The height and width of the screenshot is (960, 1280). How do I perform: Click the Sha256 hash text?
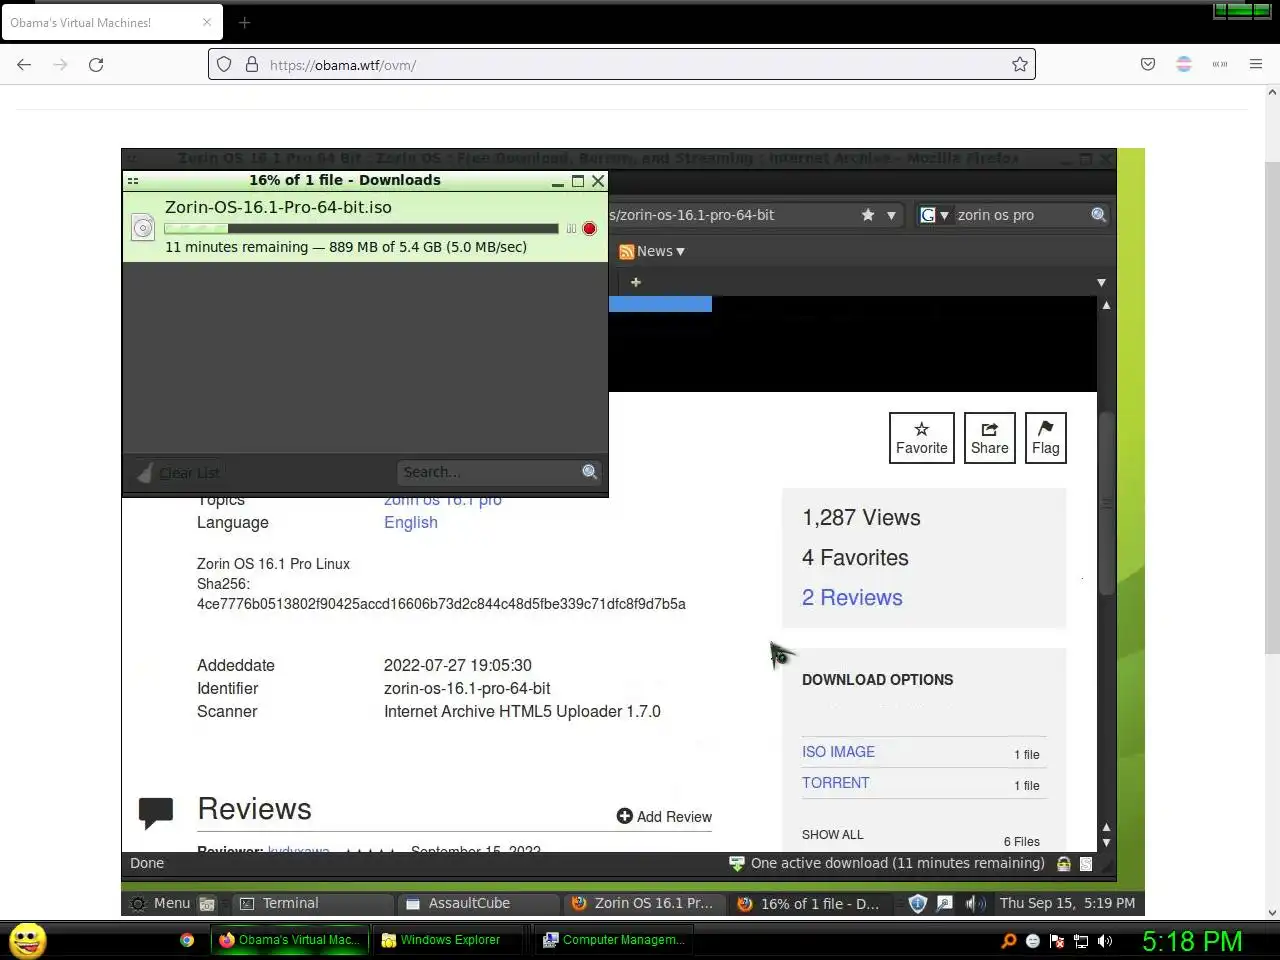(x=441, y=604)
